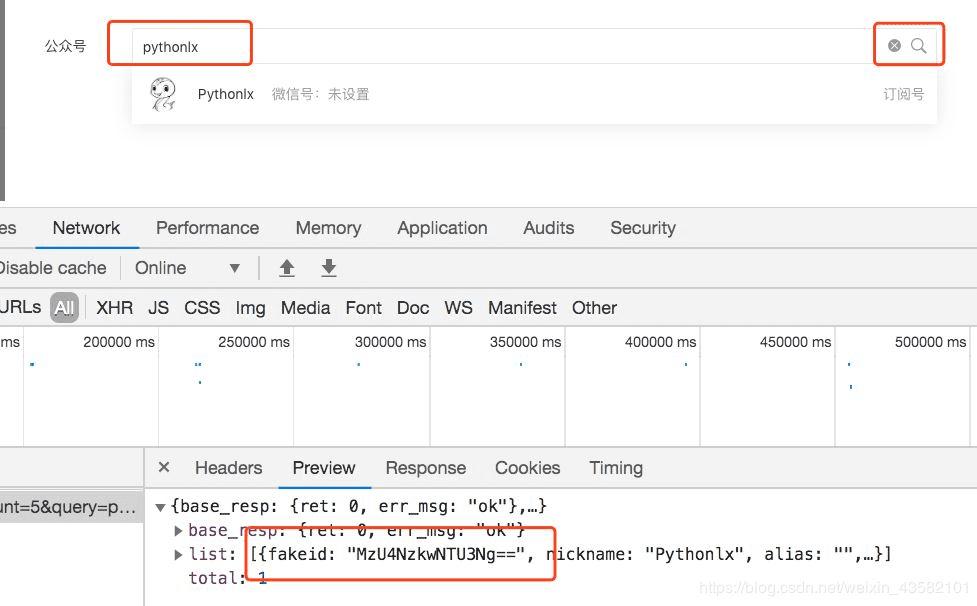Click the 300000 ms timeline marker

(x=390, y=342)
